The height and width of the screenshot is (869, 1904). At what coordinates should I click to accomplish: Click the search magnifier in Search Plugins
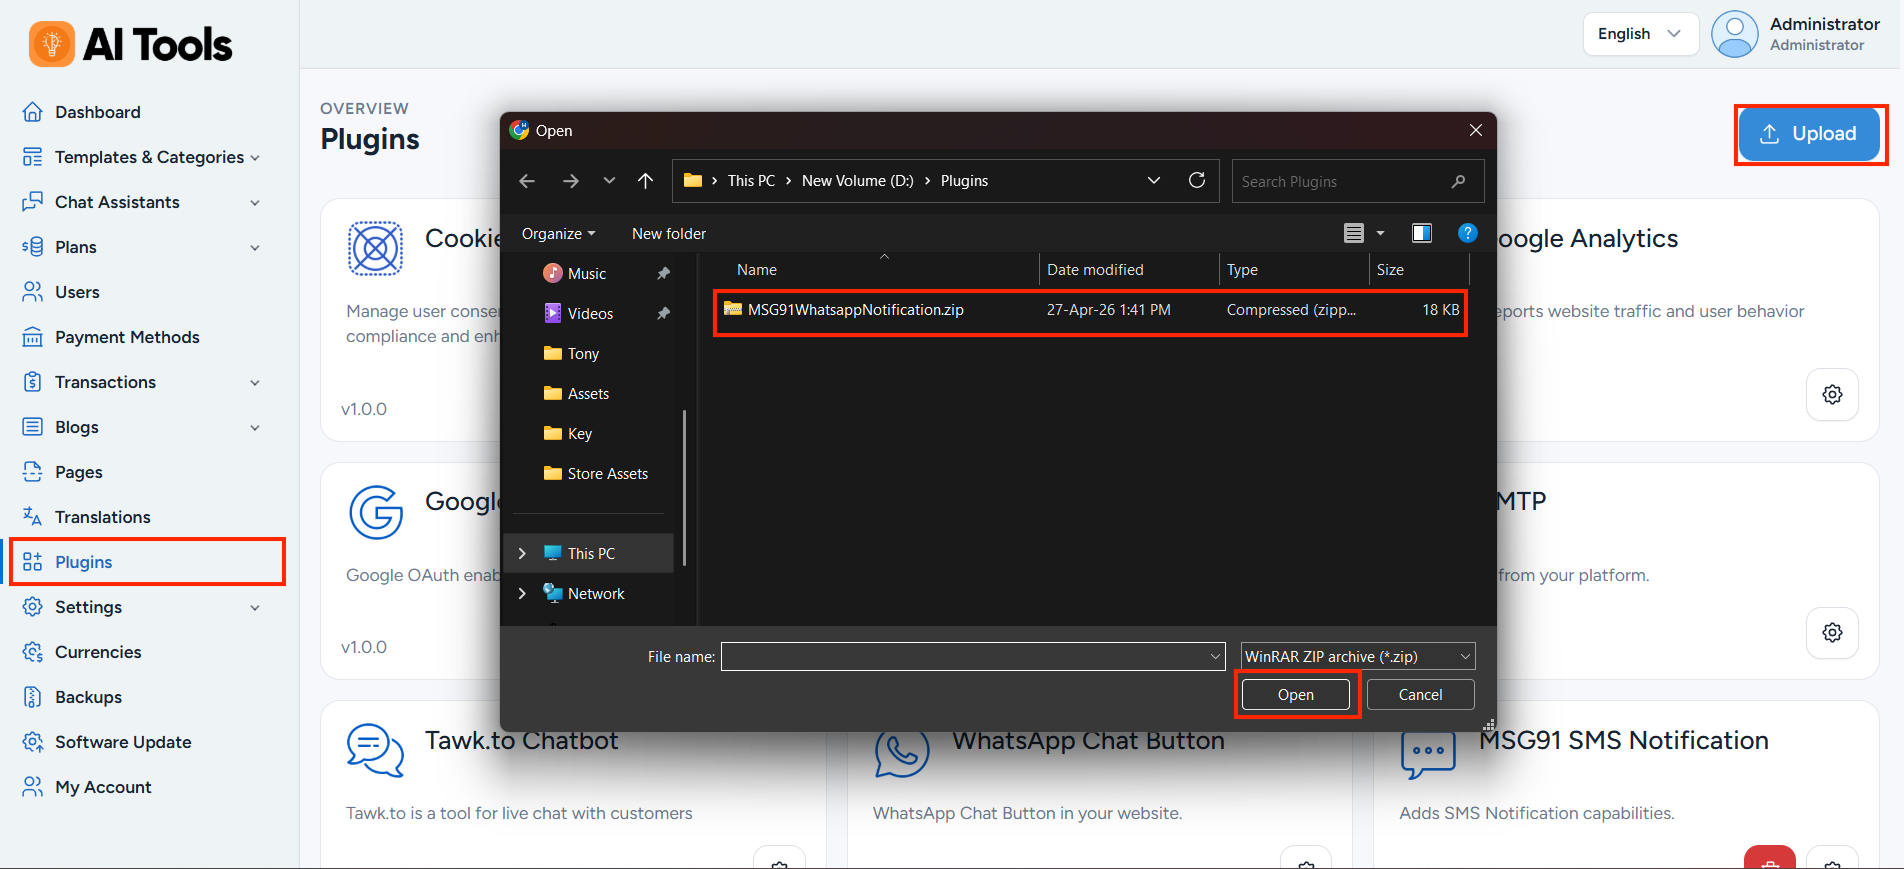click(x=1458, y=181)
